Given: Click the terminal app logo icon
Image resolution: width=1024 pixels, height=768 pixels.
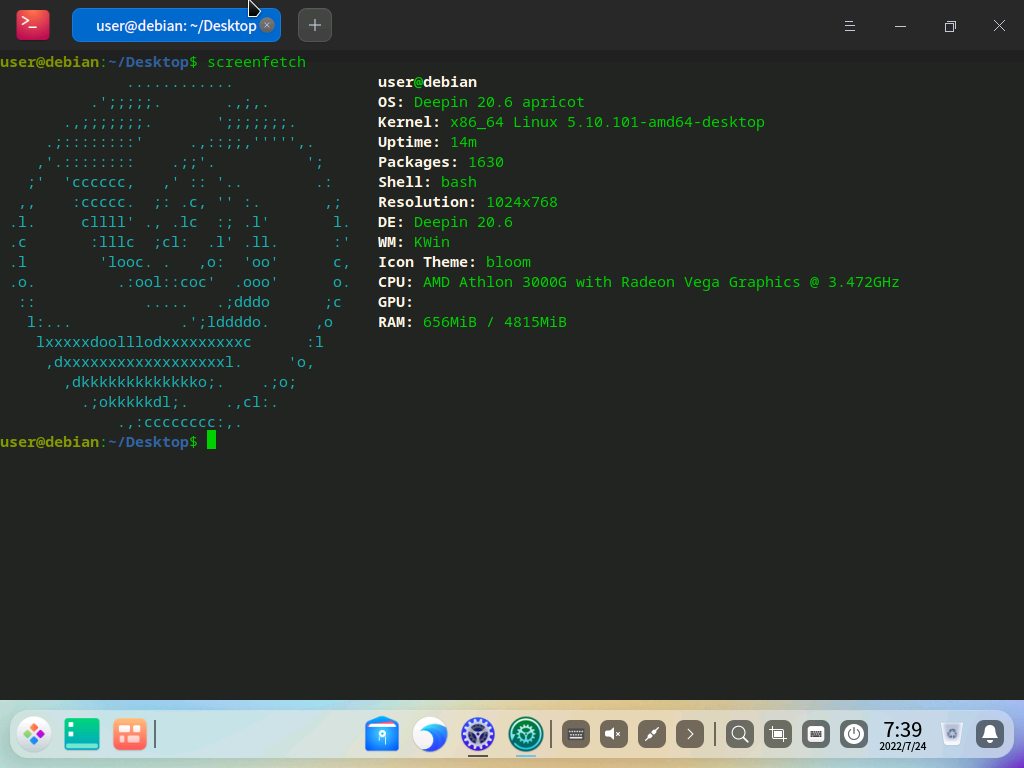Looking at the screenshot, I should pos(33,25).
